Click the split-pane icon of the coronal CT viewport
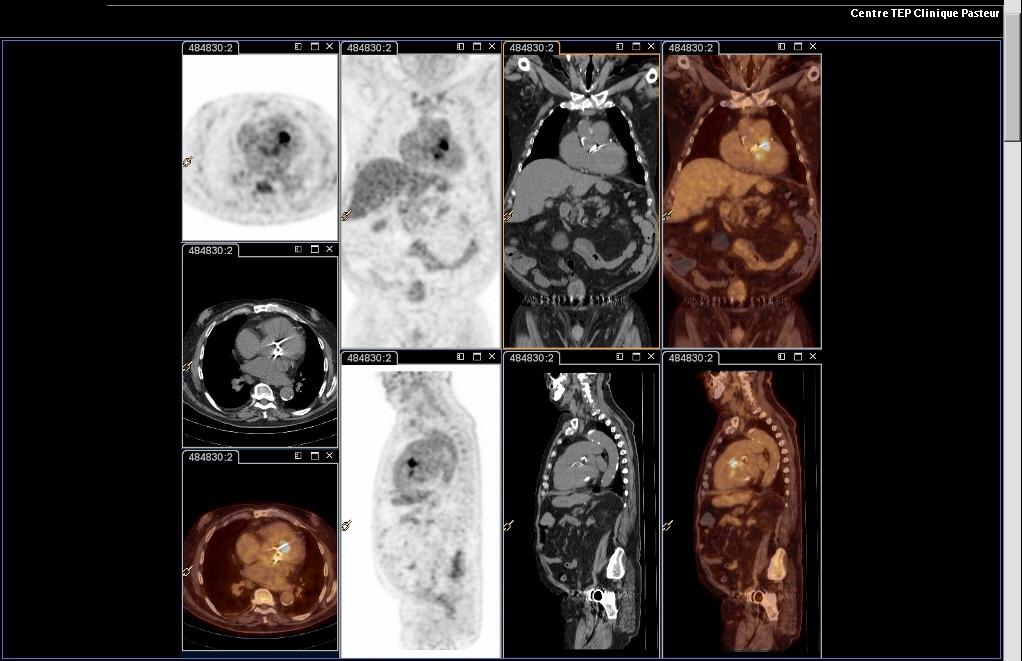The width and height of the screenshot is (1022, 661). pos(620,47)
